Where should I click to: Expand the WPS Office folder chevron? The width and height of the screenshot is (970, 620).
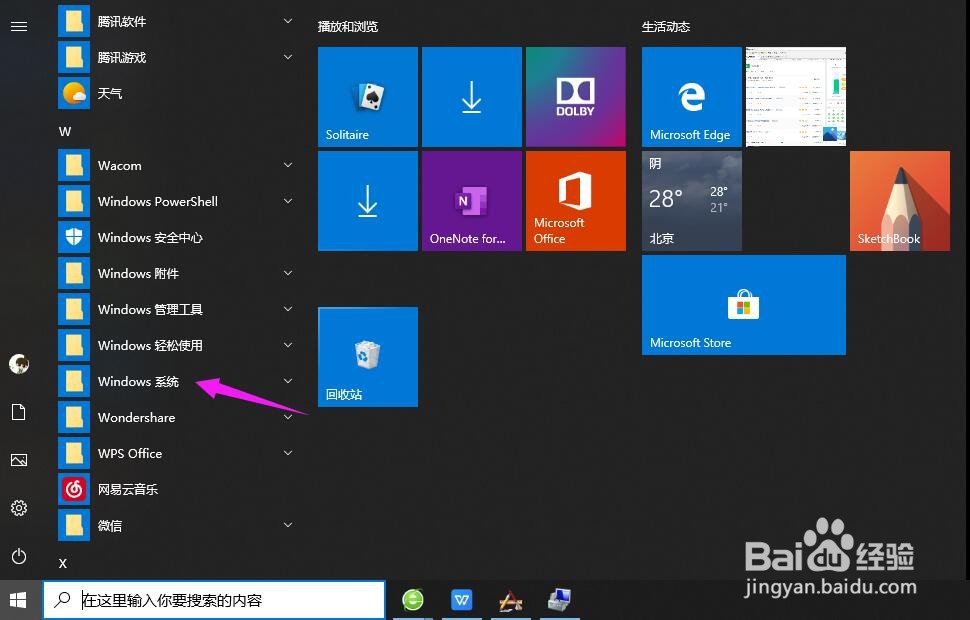click(x=288, y=453)
